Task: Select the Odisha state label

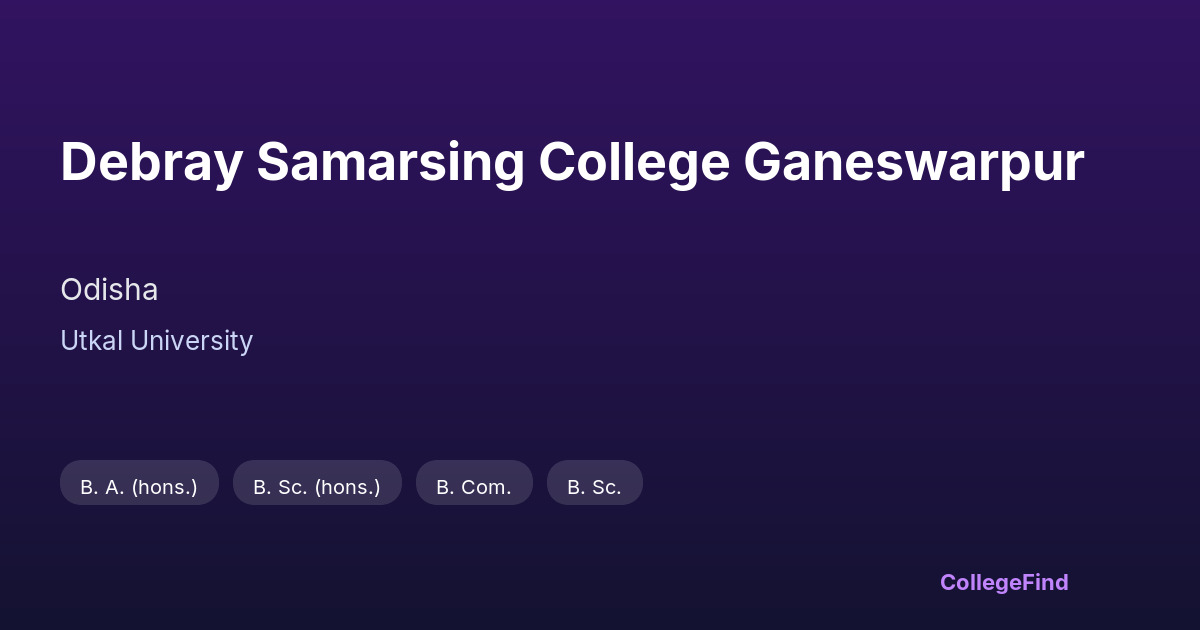Action: 109,290
